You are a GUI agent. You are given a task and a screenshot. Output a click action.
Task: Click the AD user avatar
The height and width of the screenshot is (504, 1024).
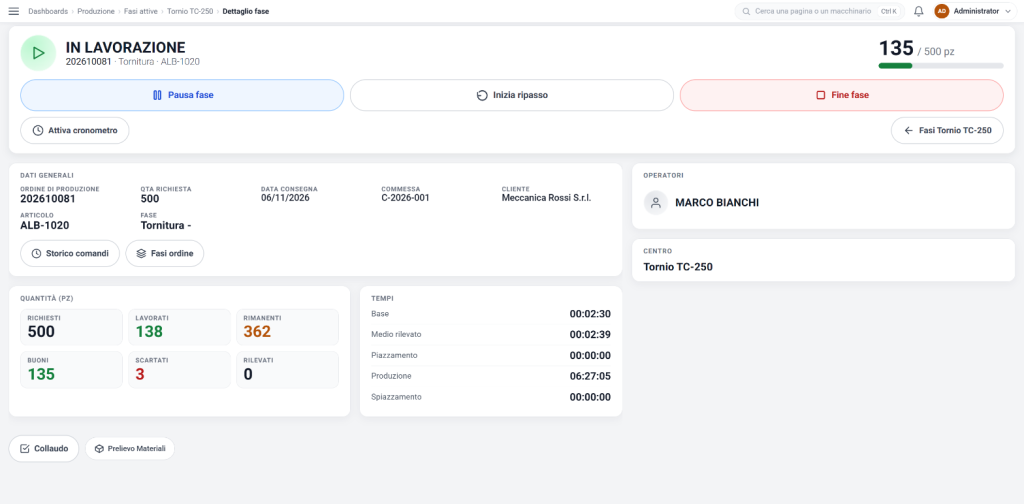coord(941,11)
